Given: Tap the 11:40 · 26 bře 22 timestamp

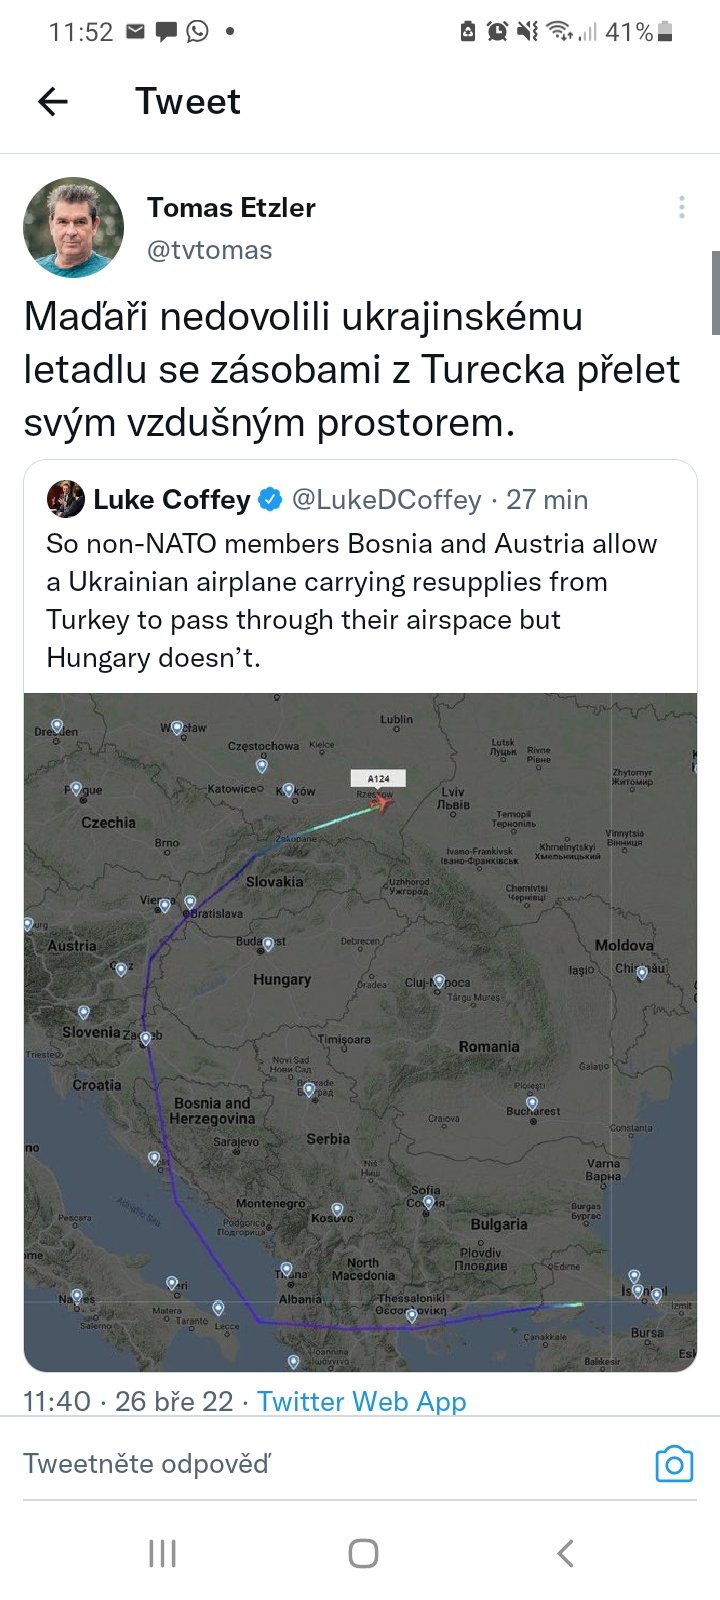Looking at the screenshot, I should tap(127, 1401).
